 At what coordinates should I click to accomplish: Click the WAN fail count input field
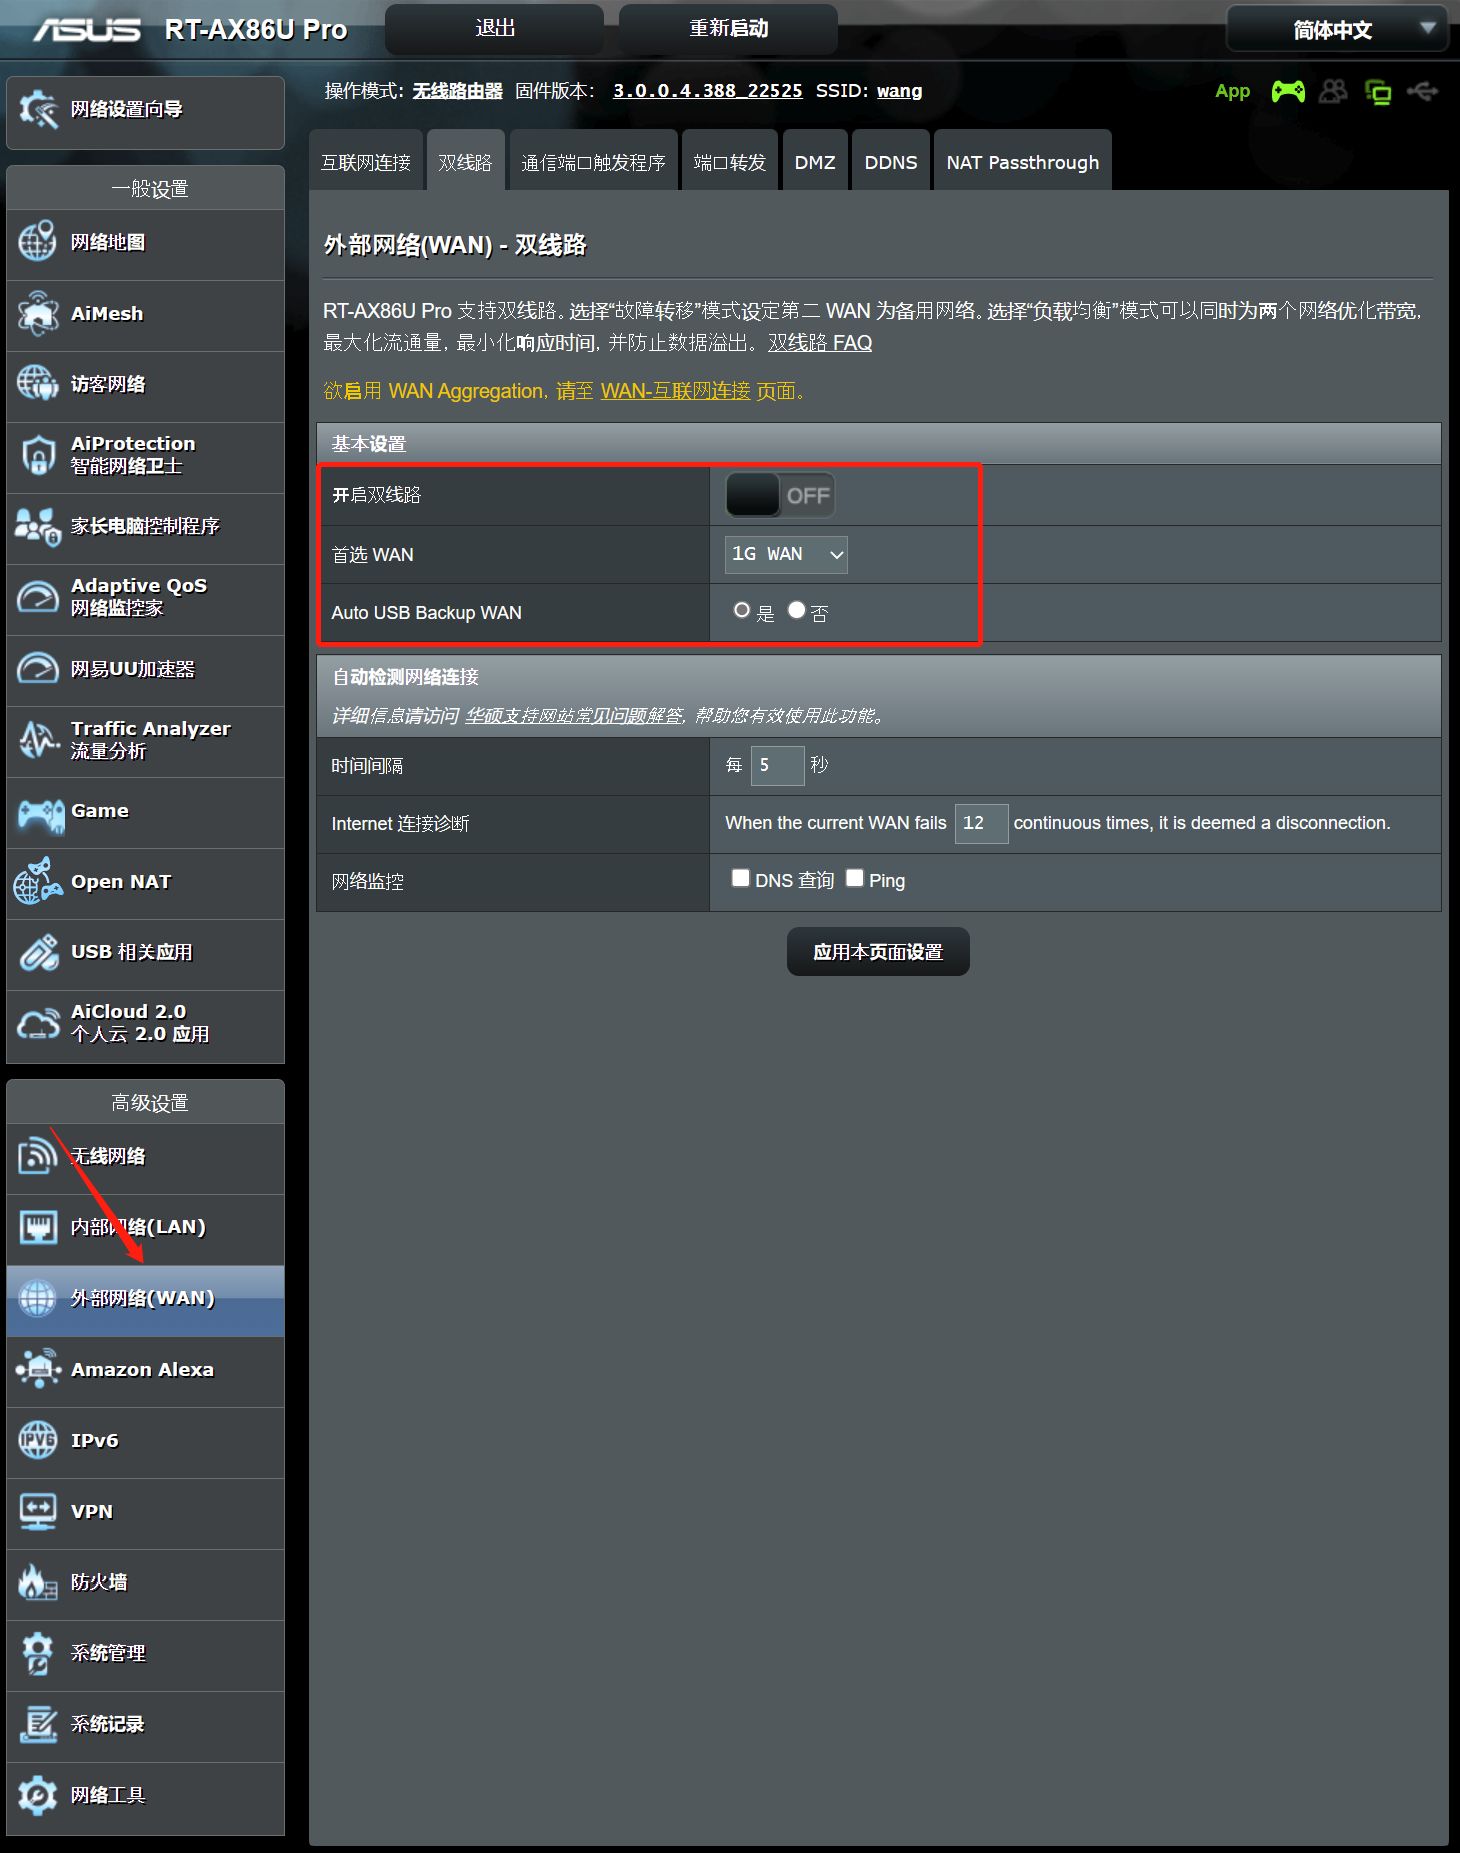pos(981,823)
